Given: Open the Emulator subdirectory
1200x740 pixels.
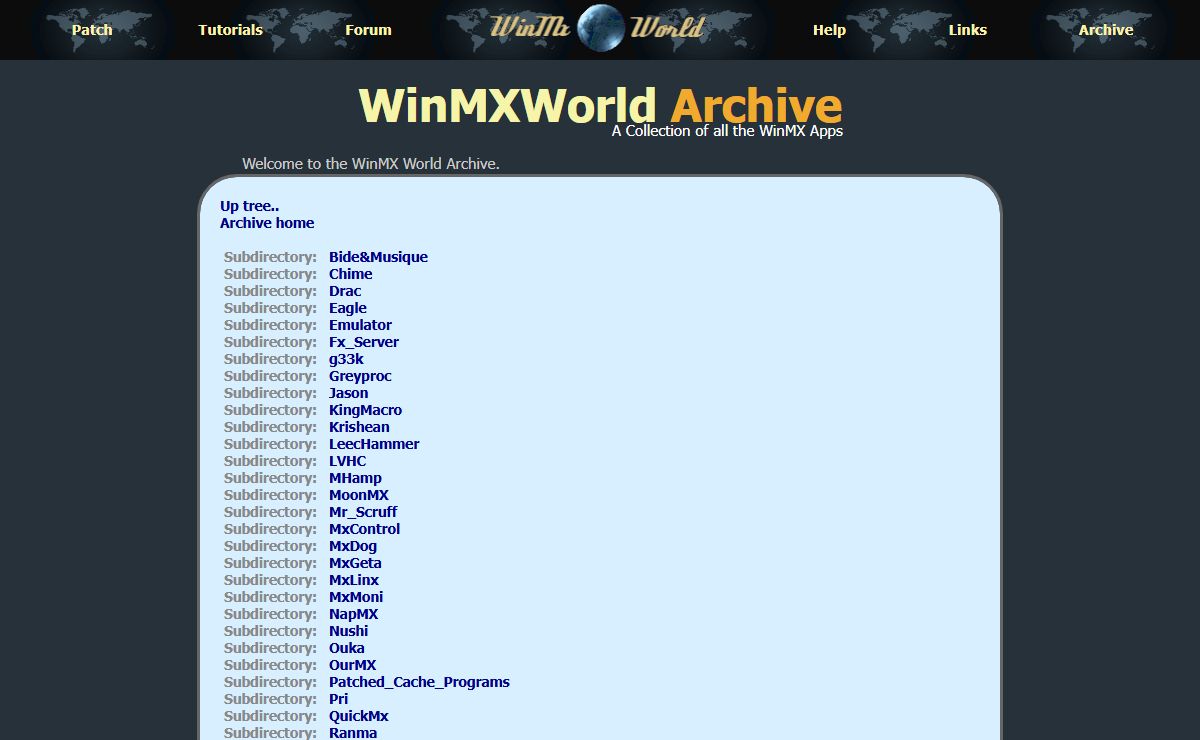Looking at the screenshot, I should pyautogui.click(x=360, y=325).
